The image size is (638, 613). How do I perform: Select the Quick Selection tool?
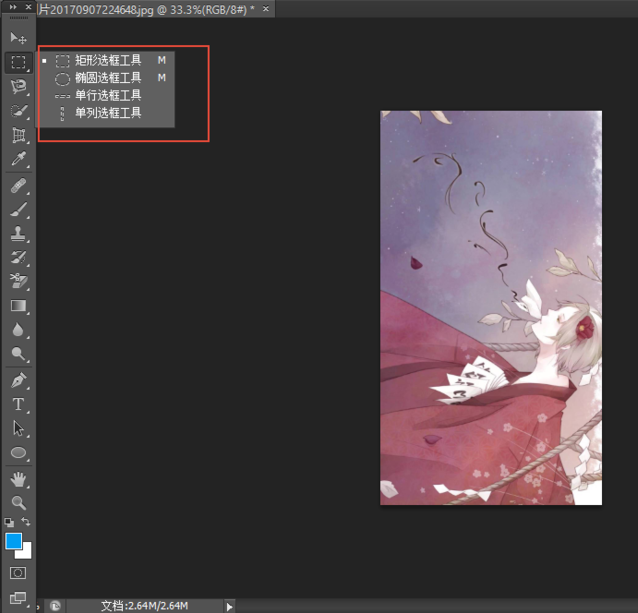pyautogui.click(x=18, y=111)
